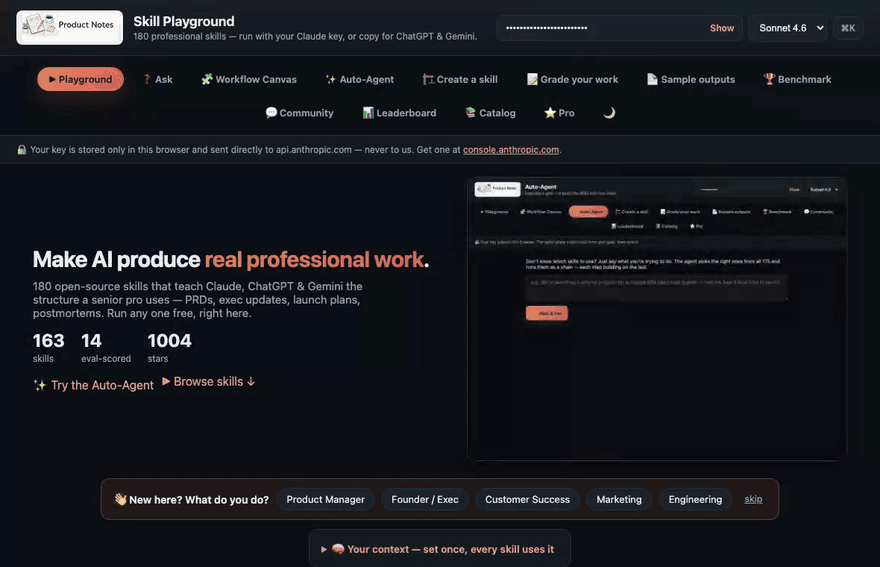Open Grade your work tab
Image resolution: width=880 pixels, height=567 pixels.
[x=572, y=79]
